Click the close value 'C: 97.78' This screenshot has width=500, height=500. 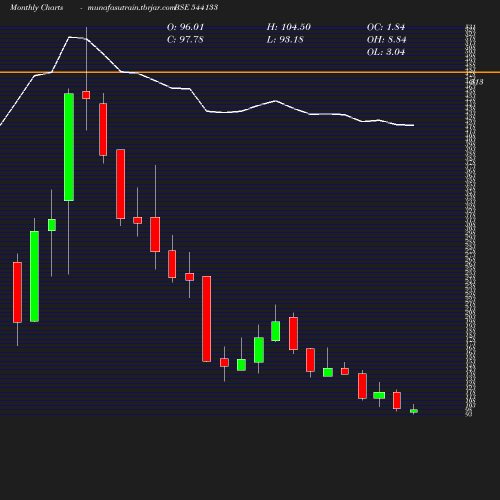pos(185,40)
